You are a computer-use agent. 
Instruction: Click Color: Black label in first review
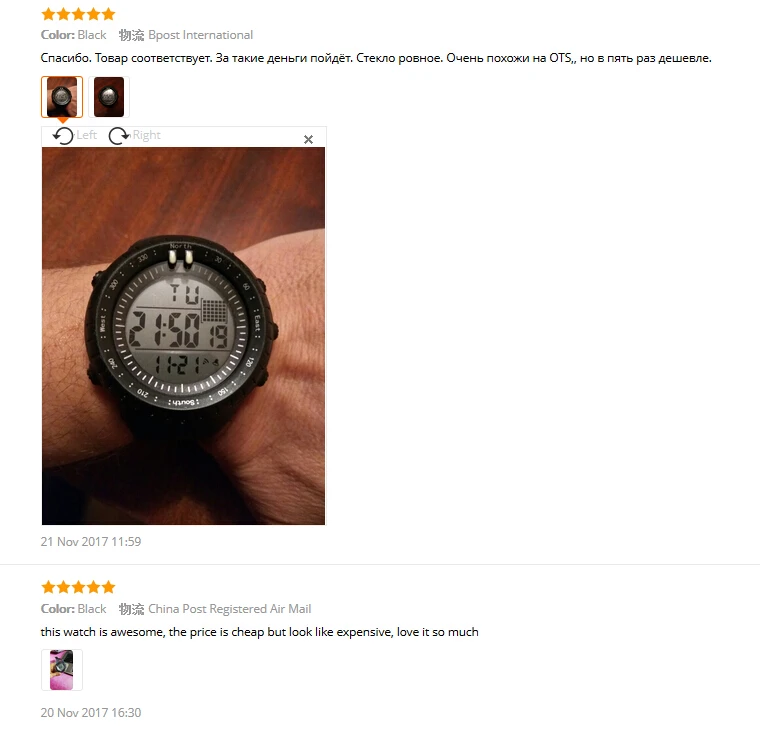click(x=73, y=35)
